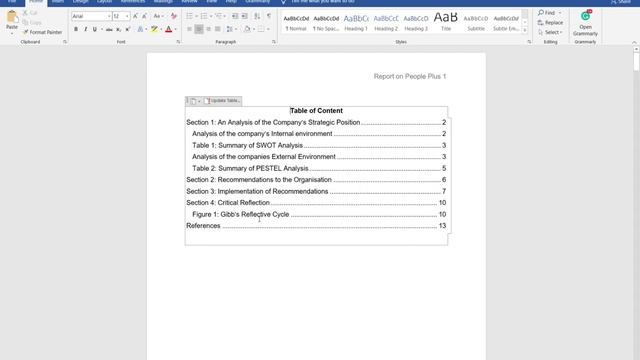Apply the Heading 1 style
640x360 pixels.
(356, 23)
